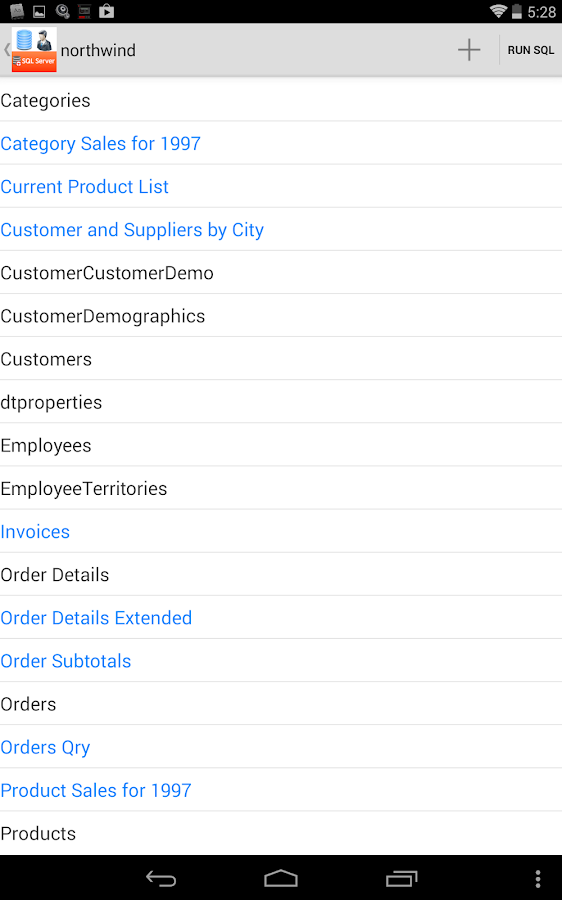Tap the Play Store notification icon
This screenshot has width=562, height=900.
(x=106, y=11)
